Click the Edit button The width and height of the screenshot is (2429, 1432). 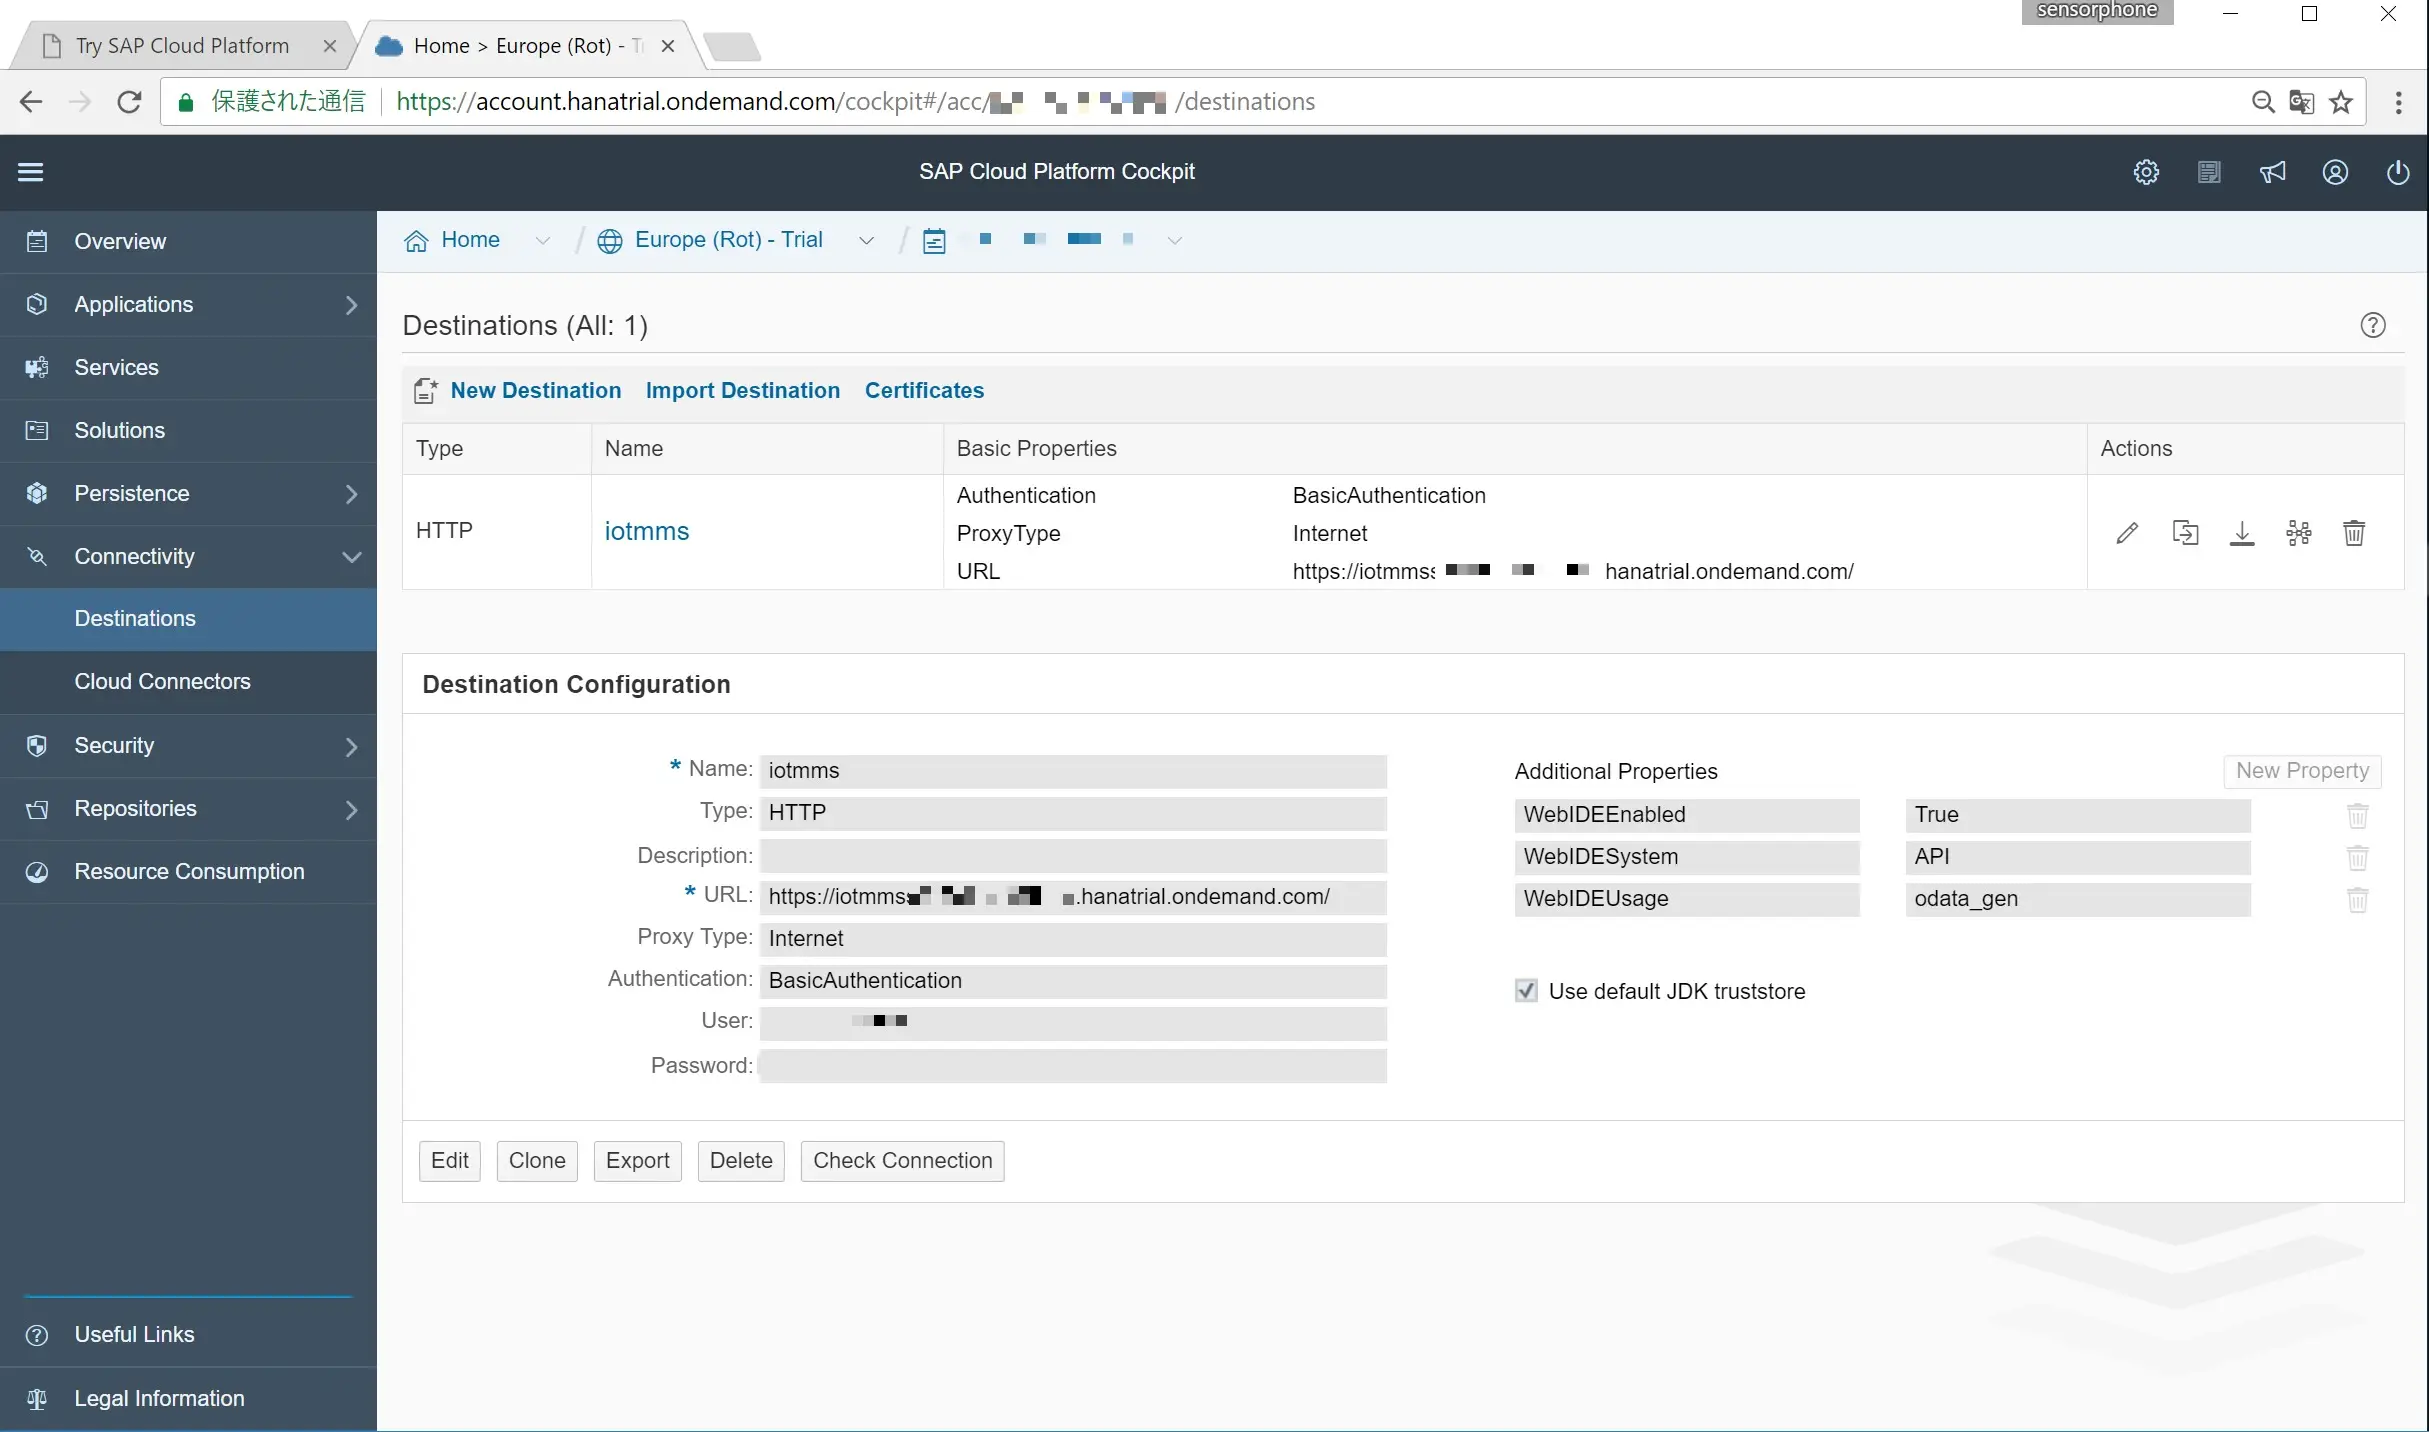pyautogui.click(x=450, y=1161)
